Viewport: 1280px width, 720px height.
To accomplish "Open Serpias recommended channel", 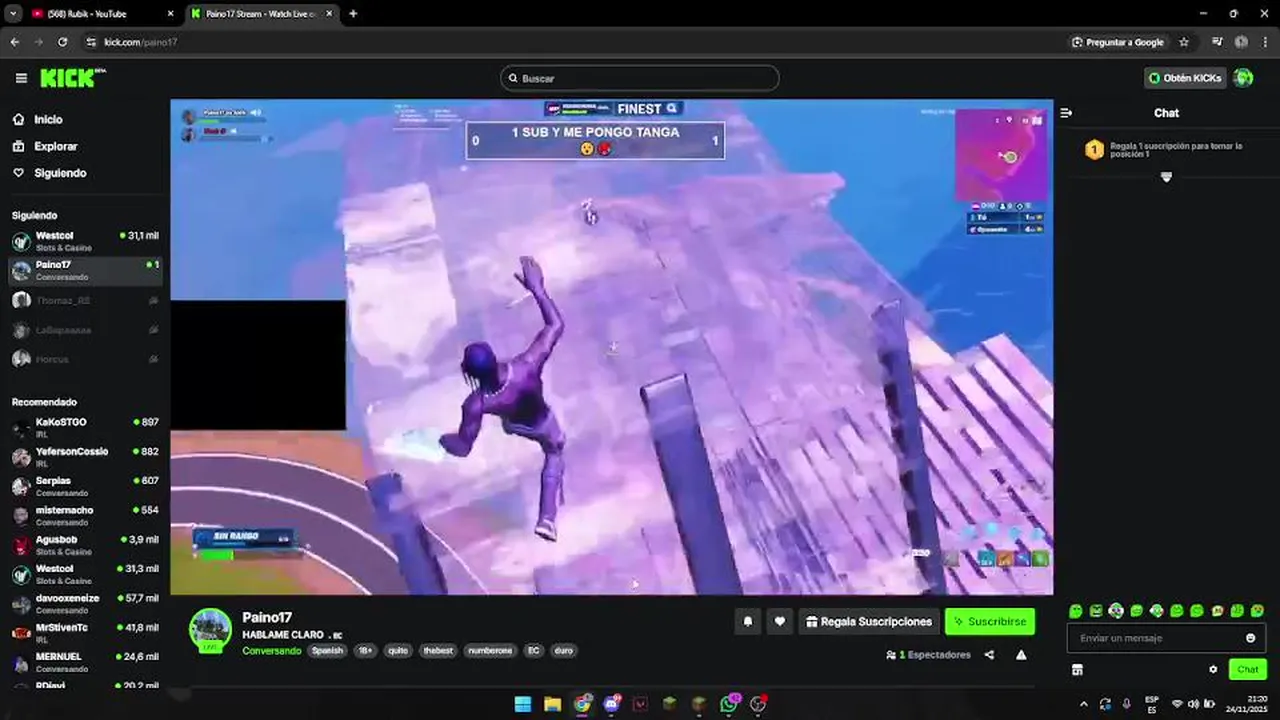I will coord(85,486).
